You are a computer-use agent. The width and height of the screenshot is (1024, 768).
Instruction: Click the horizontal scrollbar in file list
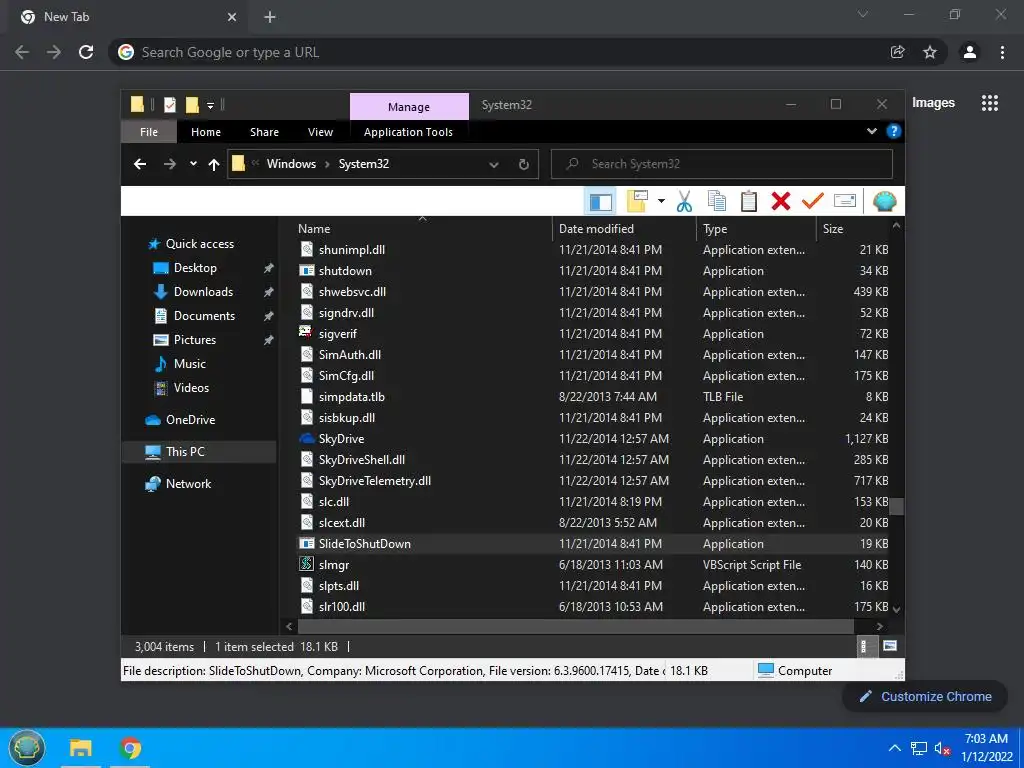click(575, 626)
